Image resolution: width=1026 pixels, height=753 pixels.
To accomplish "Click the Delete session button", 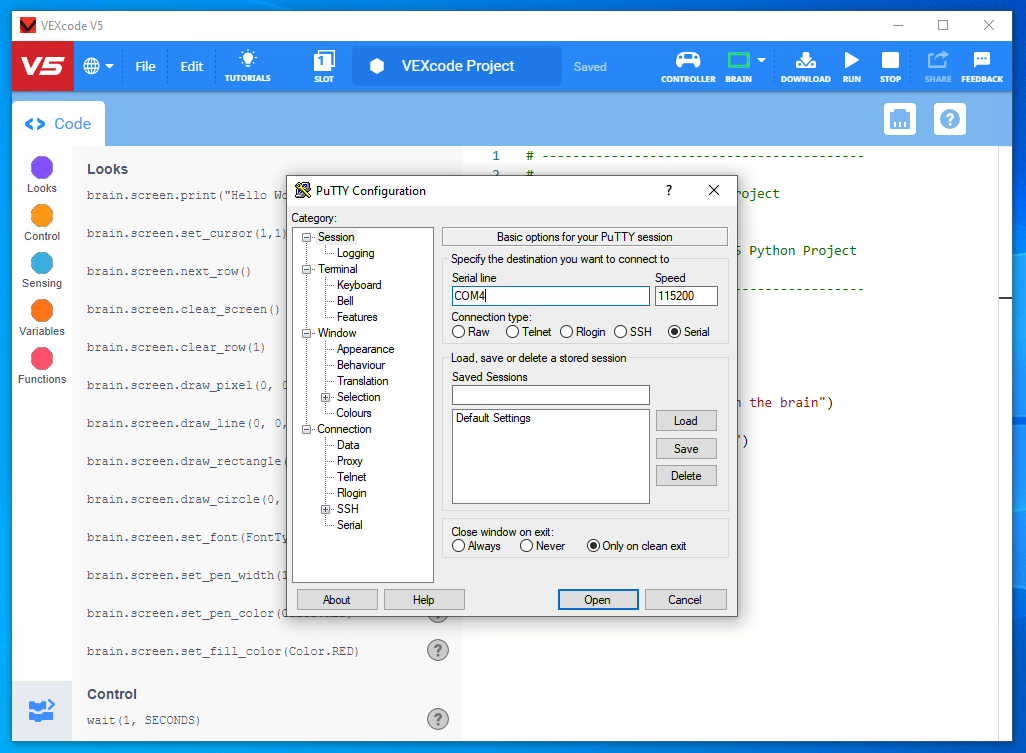I will [x=686, y=476].
